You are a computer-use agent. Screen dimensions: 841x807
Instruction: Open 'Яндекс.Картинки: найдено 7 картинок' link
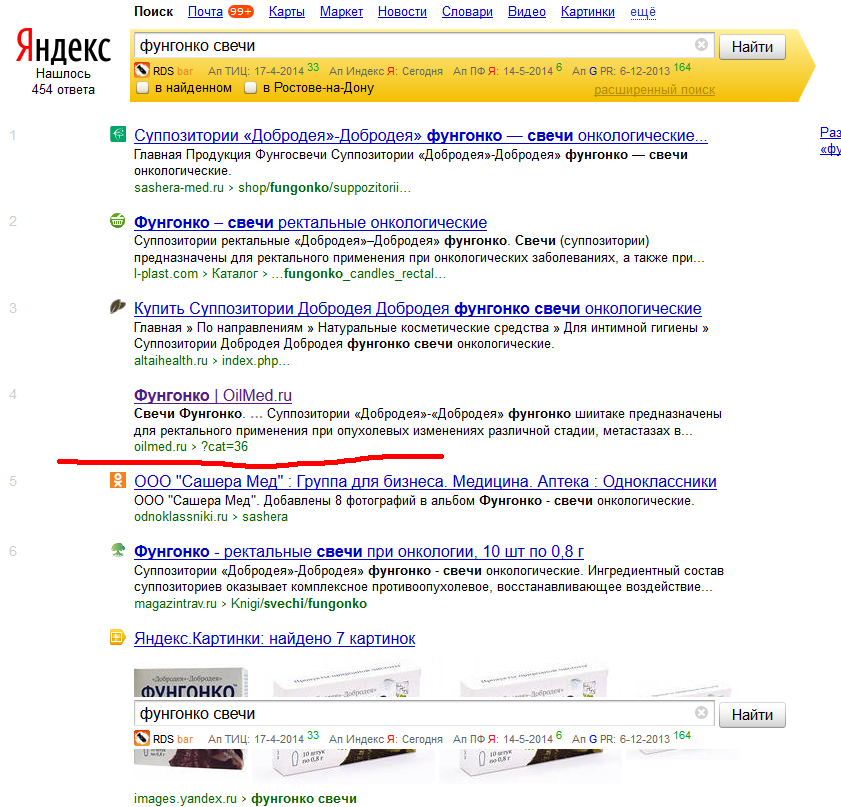coord(275,639)
